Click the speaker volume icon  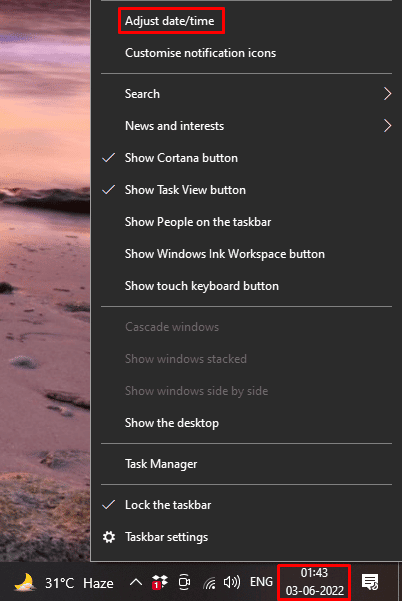(232, 583)
